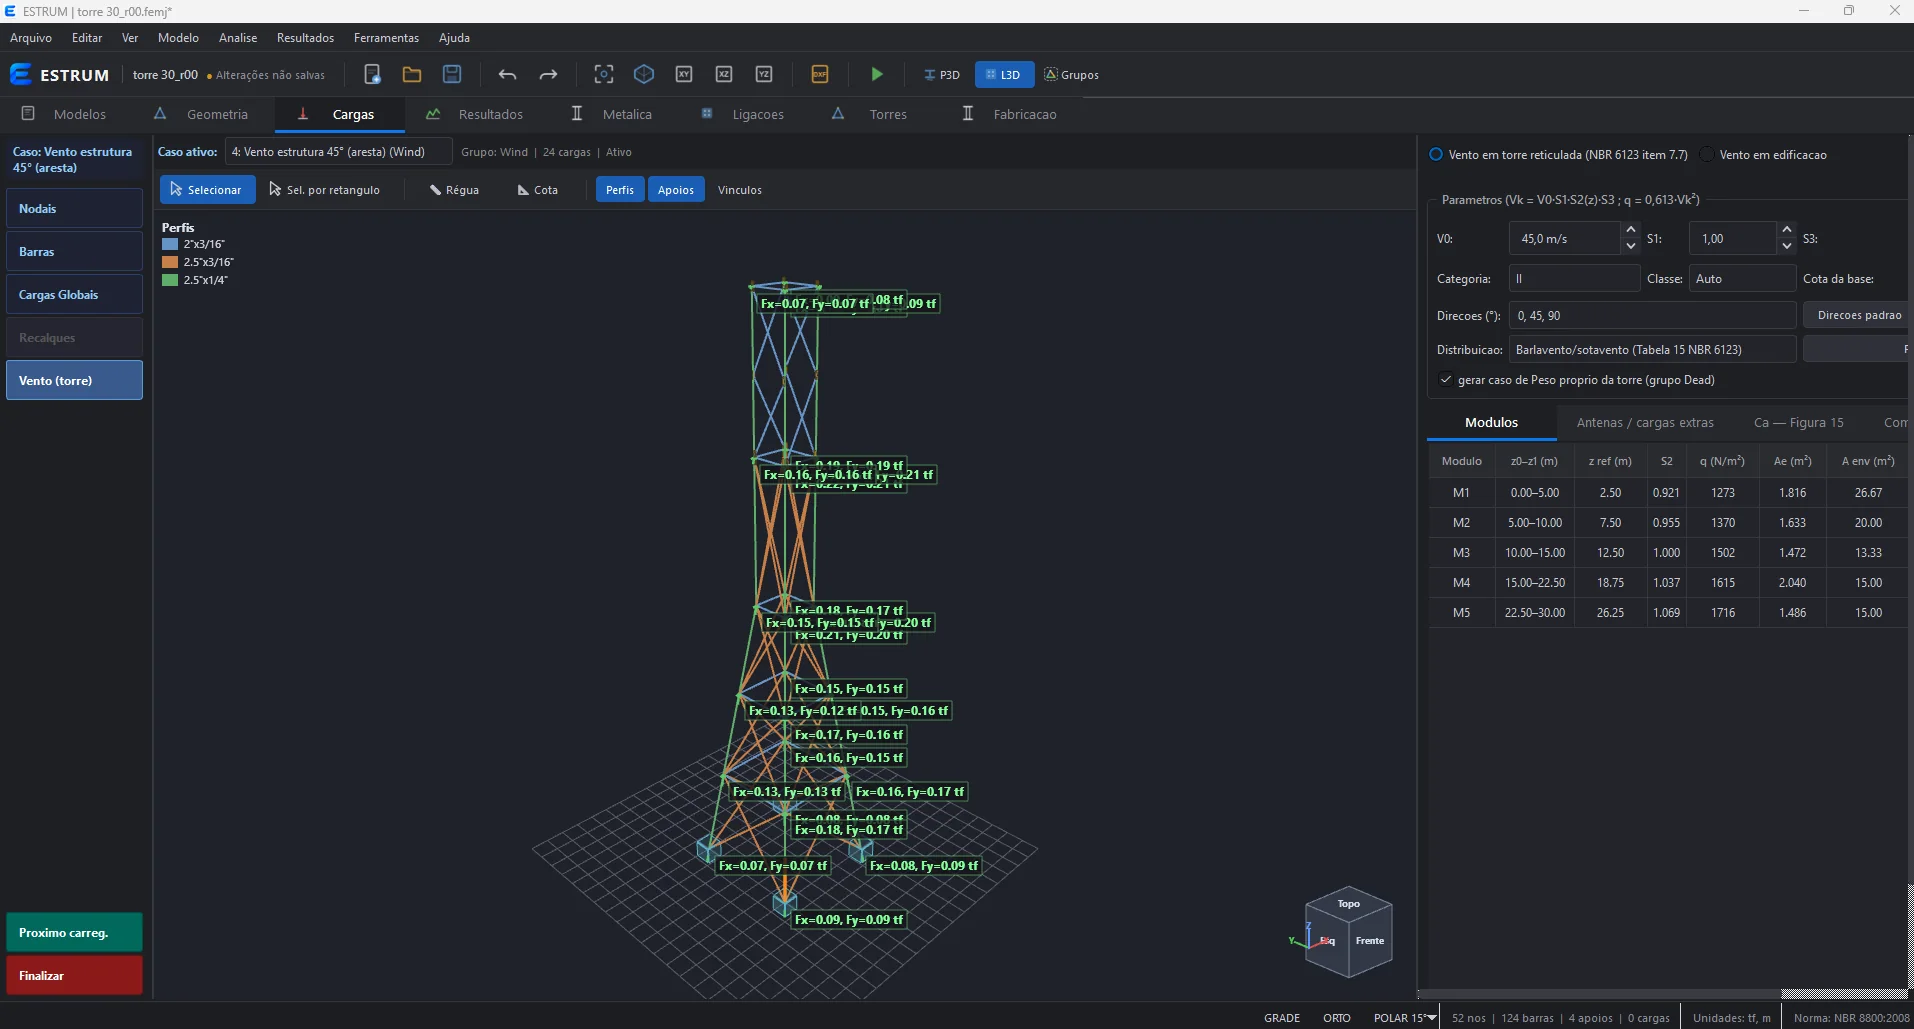Undo the last action
The image size is (1914, 1029).
pyautogui.click(x=508, y=74)
